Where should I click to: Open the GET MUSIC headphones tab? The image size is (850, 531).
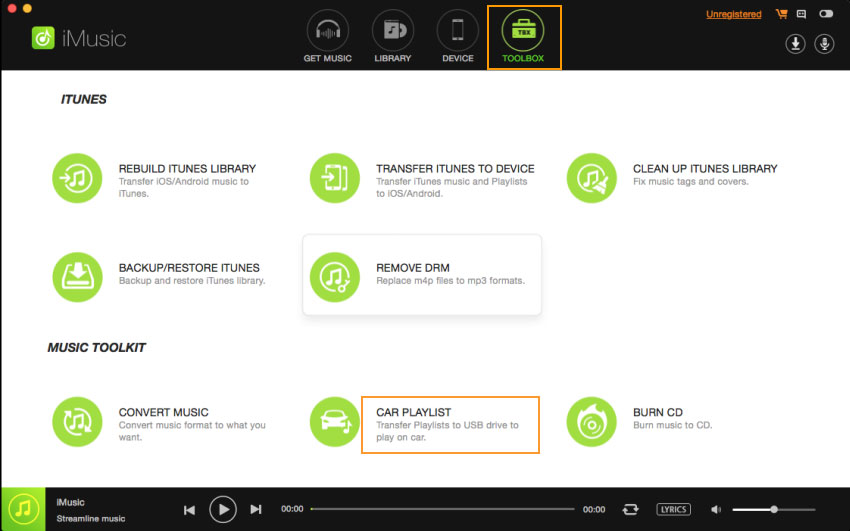click(x=327, y=37)
